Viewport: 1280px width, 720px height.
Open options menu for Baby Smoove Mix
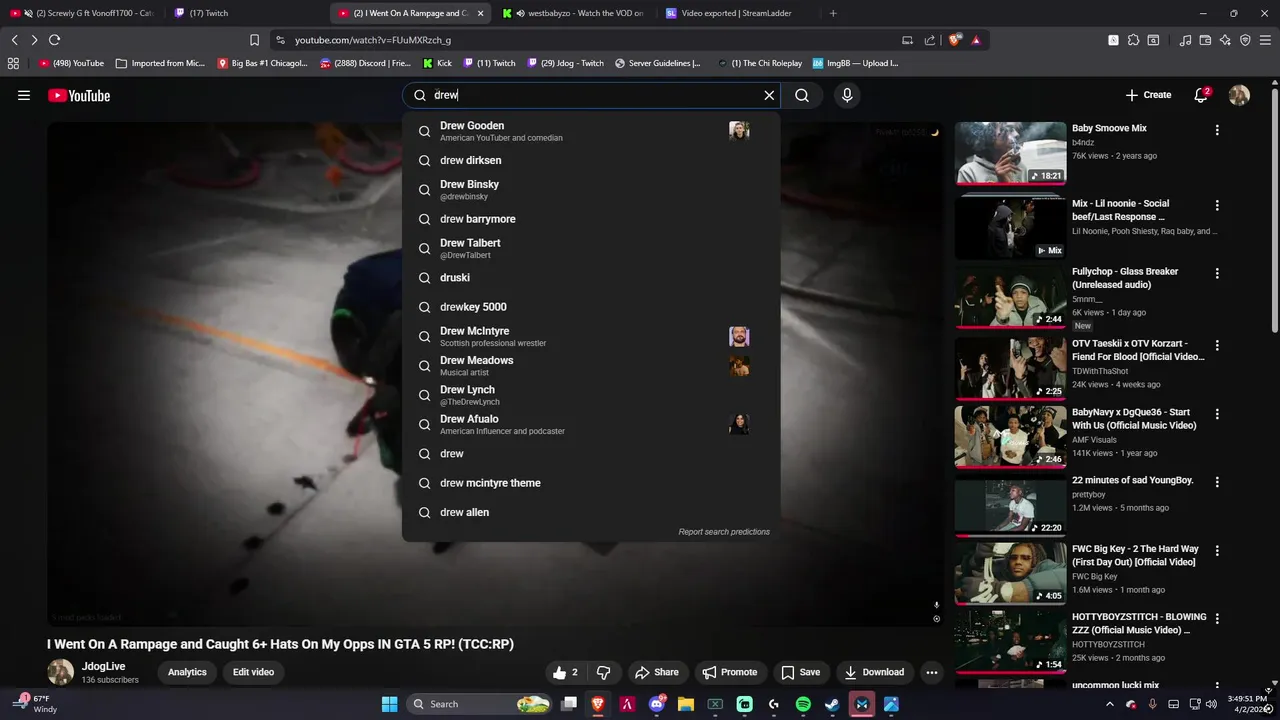point(1217,130)
